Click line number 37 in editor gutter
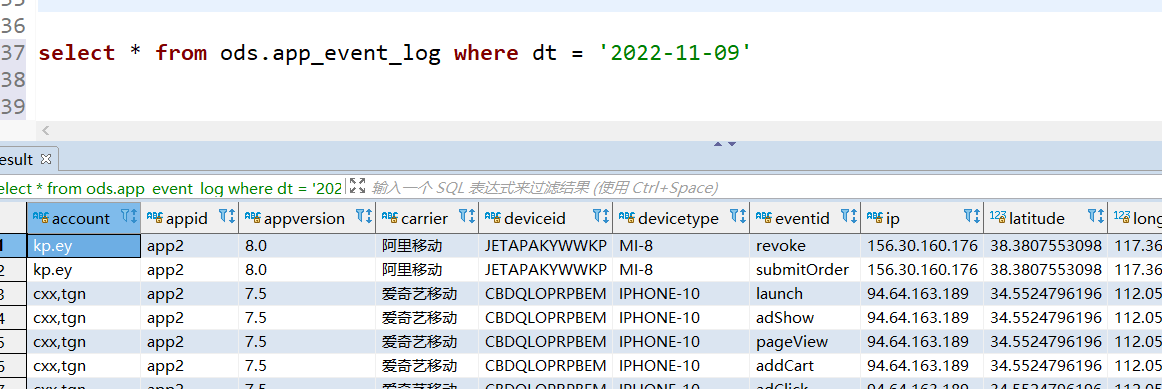Screen dimensions: 1162x389 point(13,53)
